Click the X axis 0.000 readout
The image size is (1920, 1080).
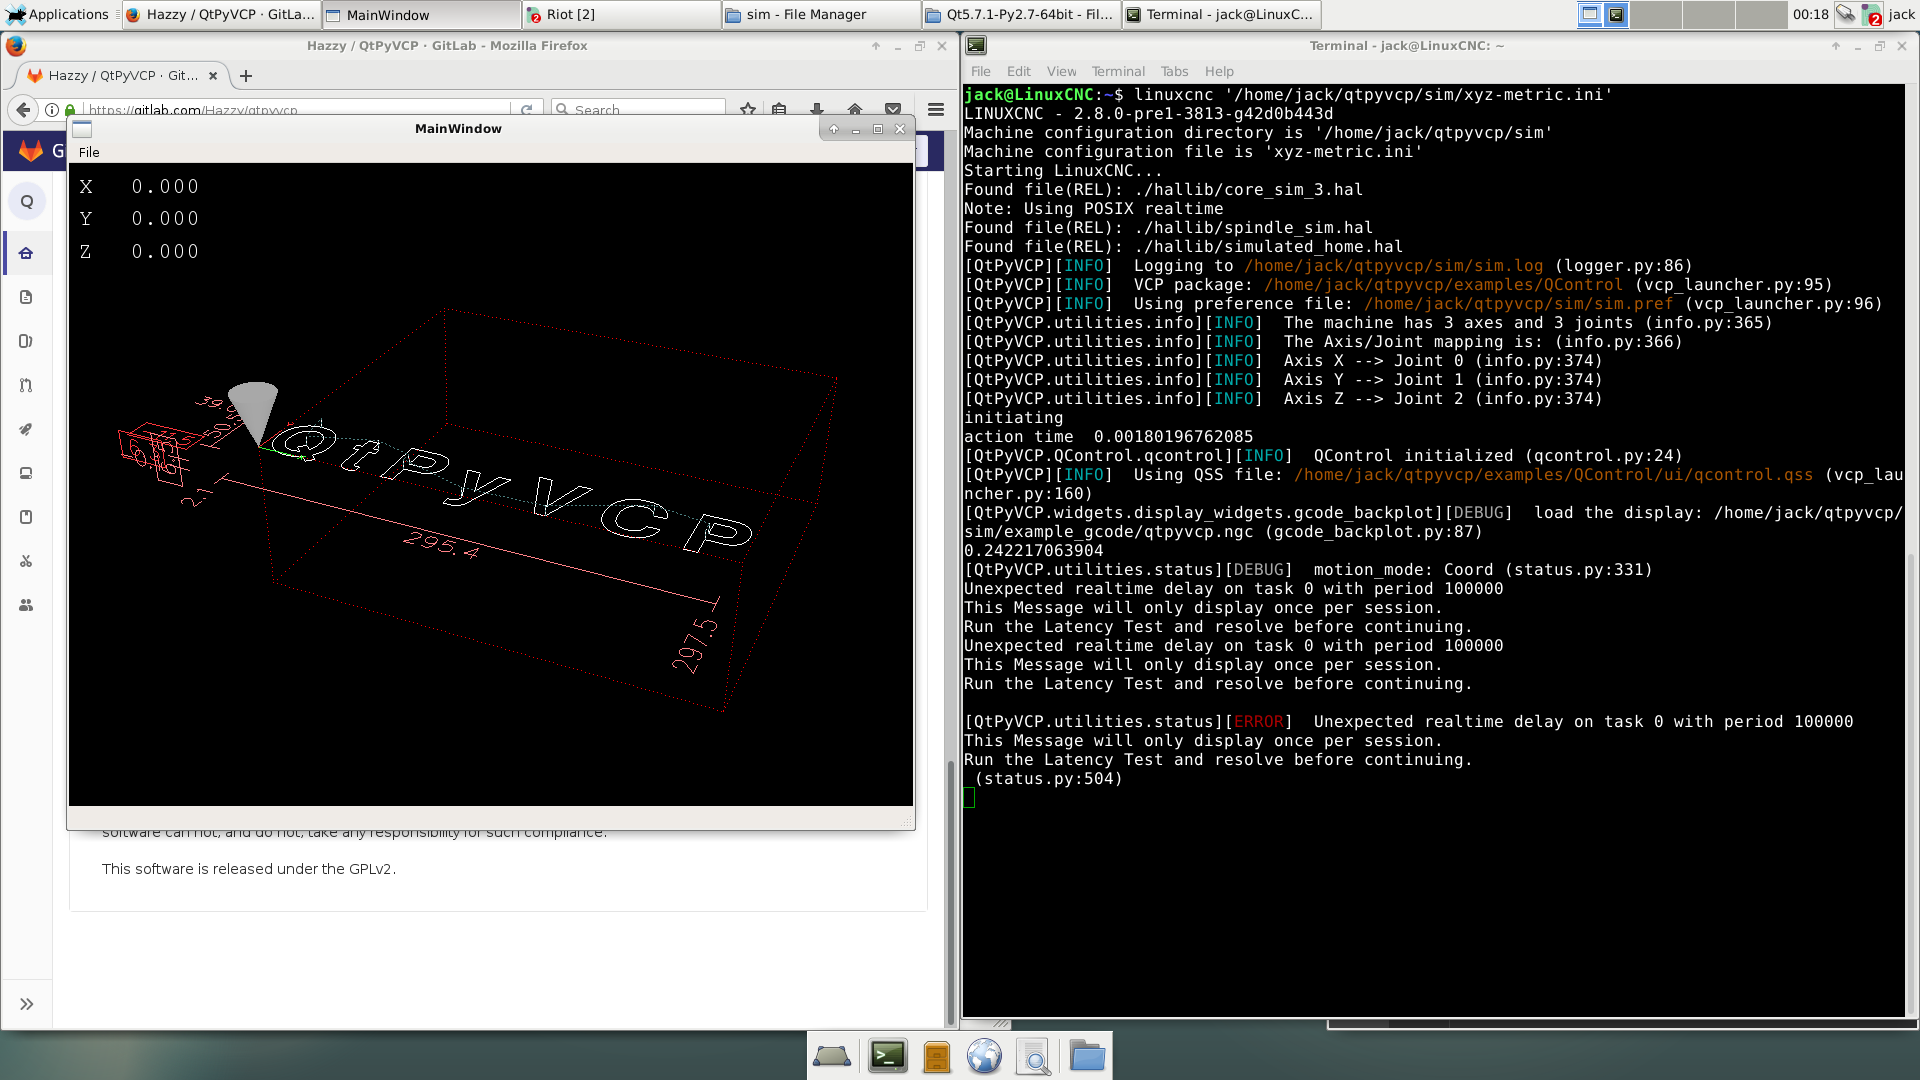165,187
